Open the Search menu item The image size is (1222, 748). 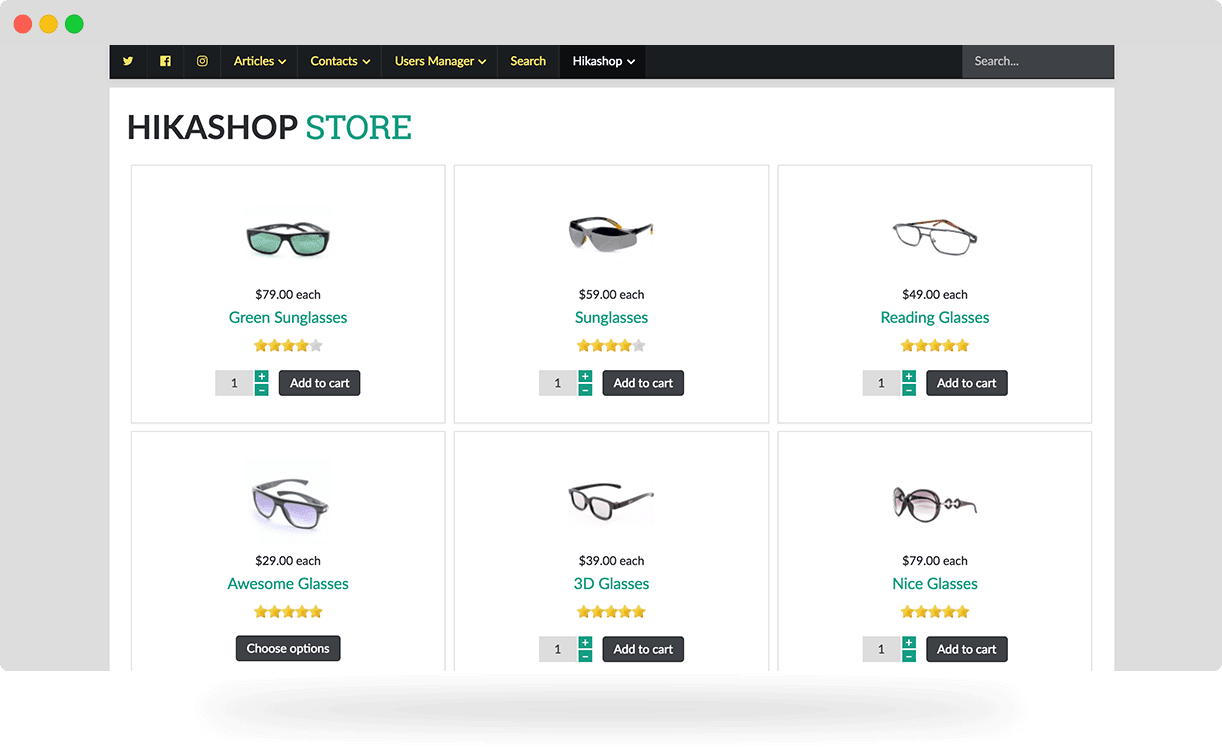pyautogui.click(x=528, y=61)
